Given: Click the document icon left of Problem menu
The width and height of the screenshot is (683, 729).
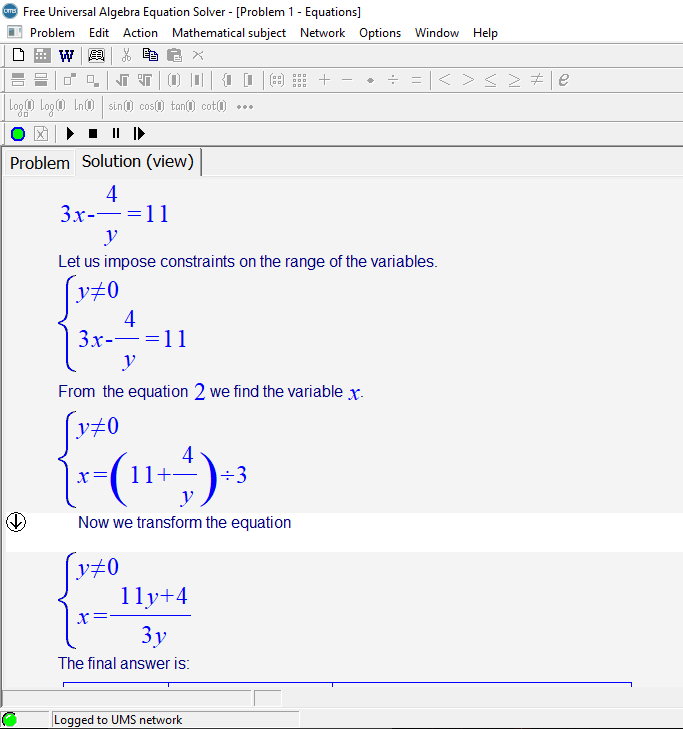Looking at the screenshot, I should (x=14, y=32).
